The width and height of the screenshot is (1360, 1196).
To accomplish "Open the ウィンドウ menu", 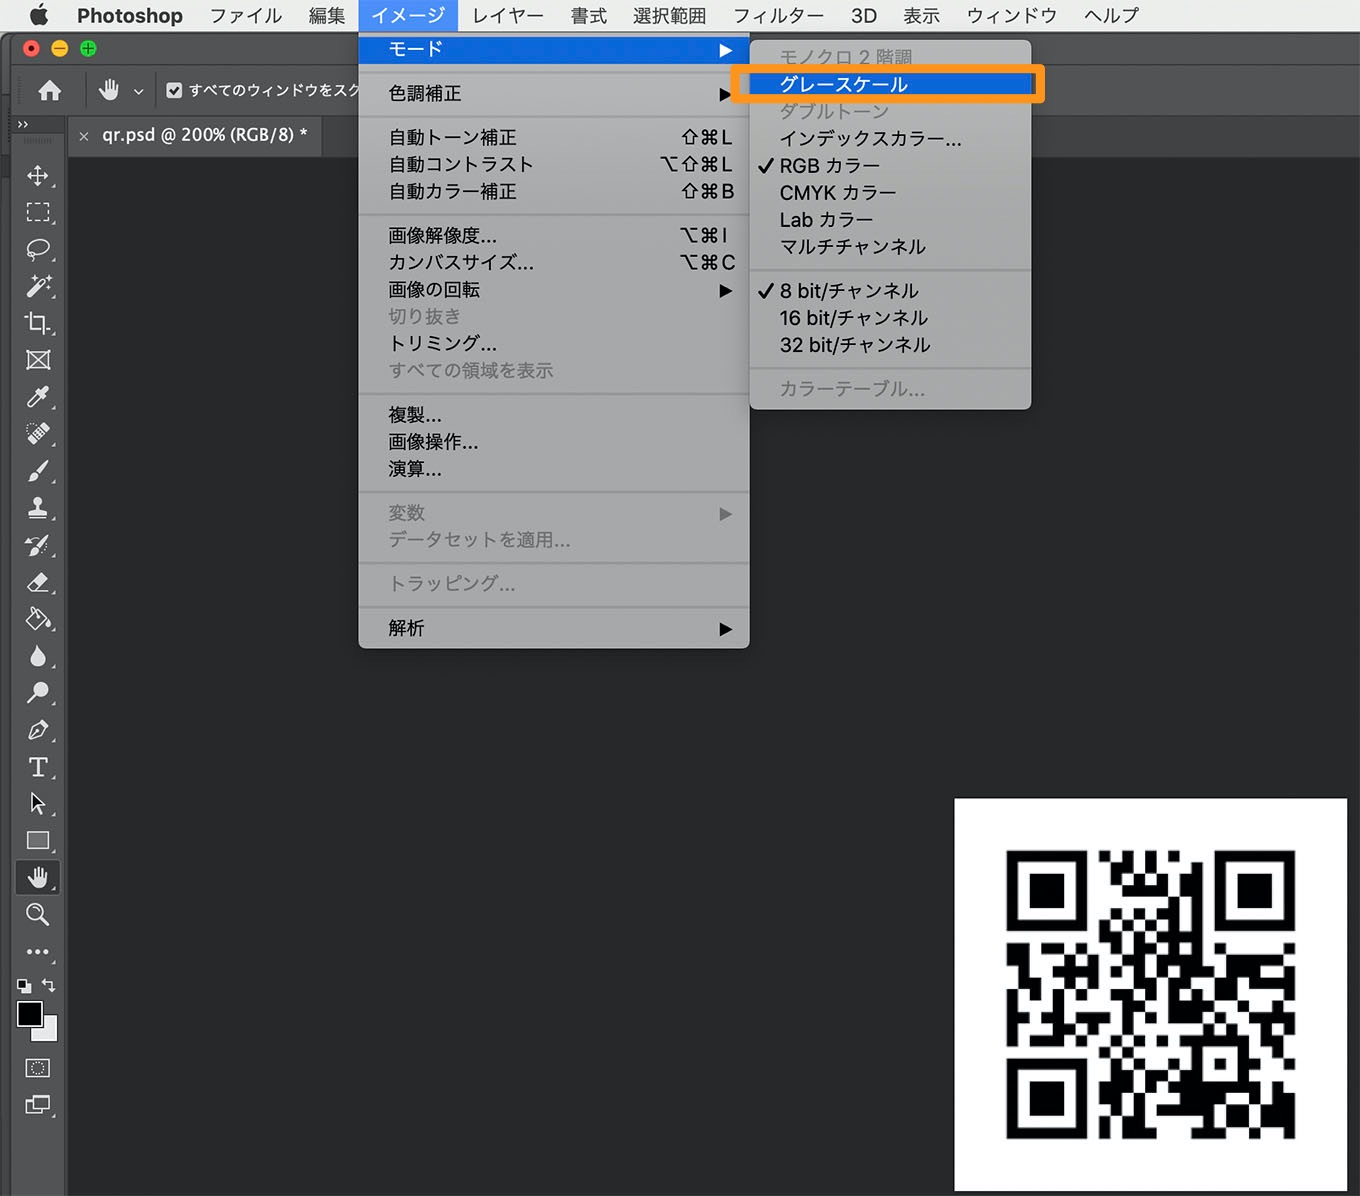I will [x=1011, y=15].
